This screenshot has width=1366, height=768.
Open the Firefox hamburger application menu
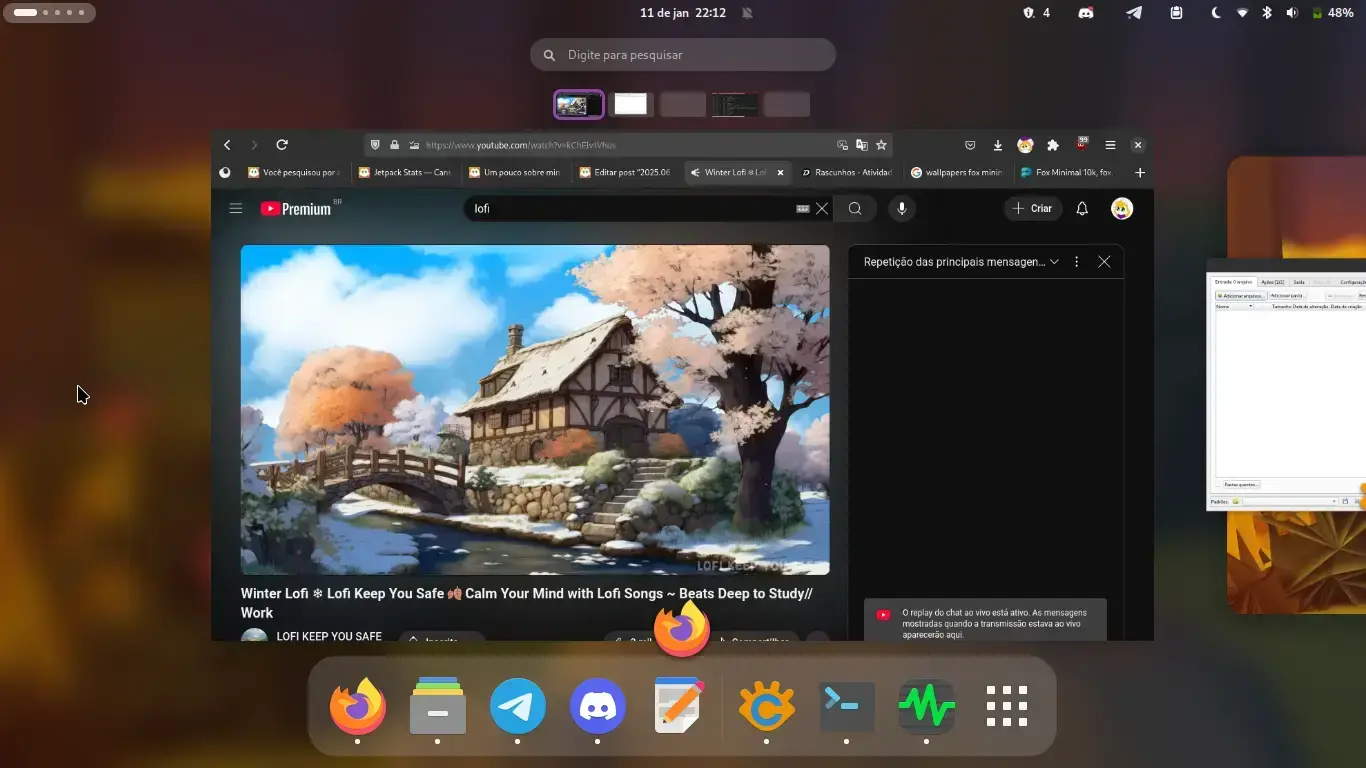(x=1110, y=145)
